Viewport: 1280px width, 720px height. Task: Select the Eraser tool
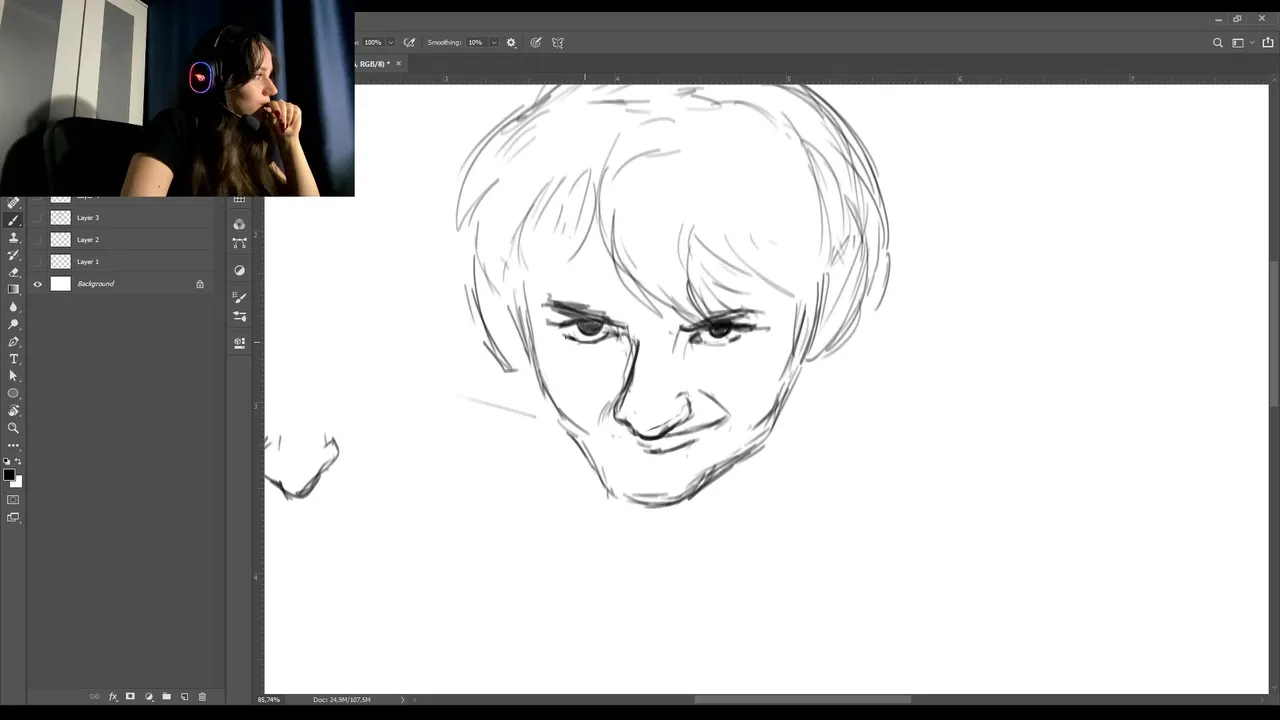(x=13, y=272)
